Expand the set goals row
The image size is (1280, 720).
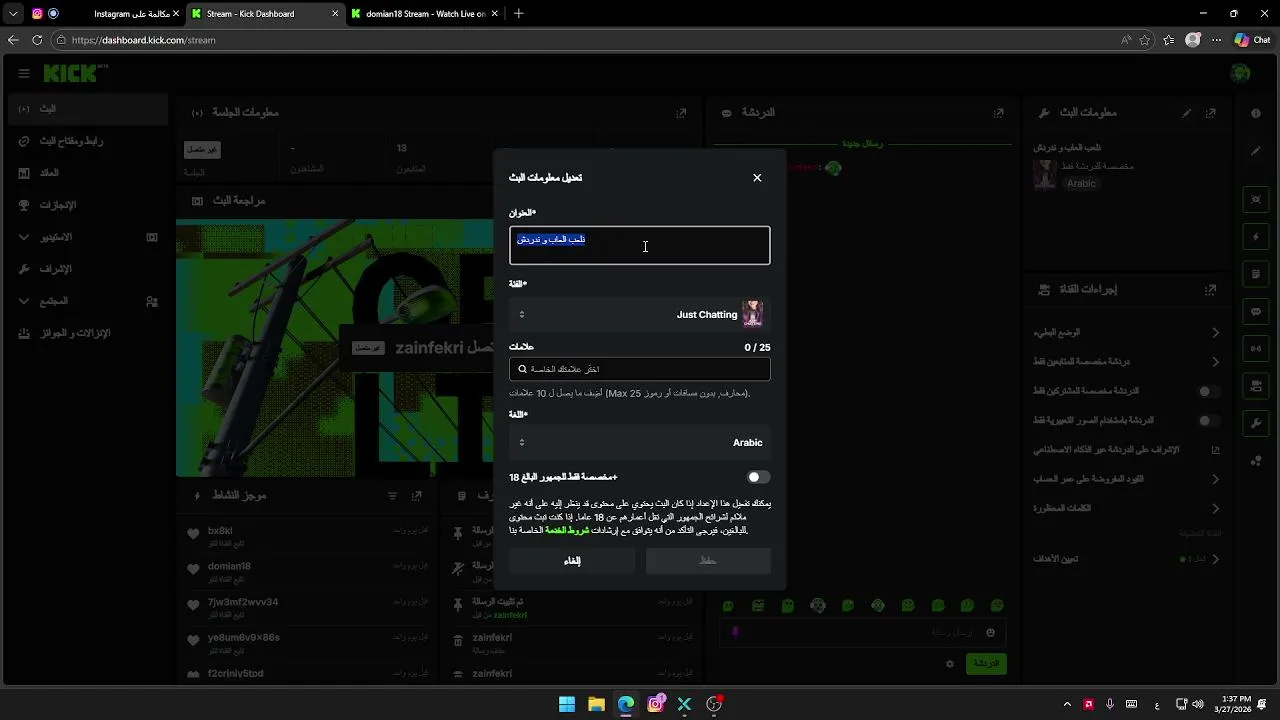tap(1126, 559)
